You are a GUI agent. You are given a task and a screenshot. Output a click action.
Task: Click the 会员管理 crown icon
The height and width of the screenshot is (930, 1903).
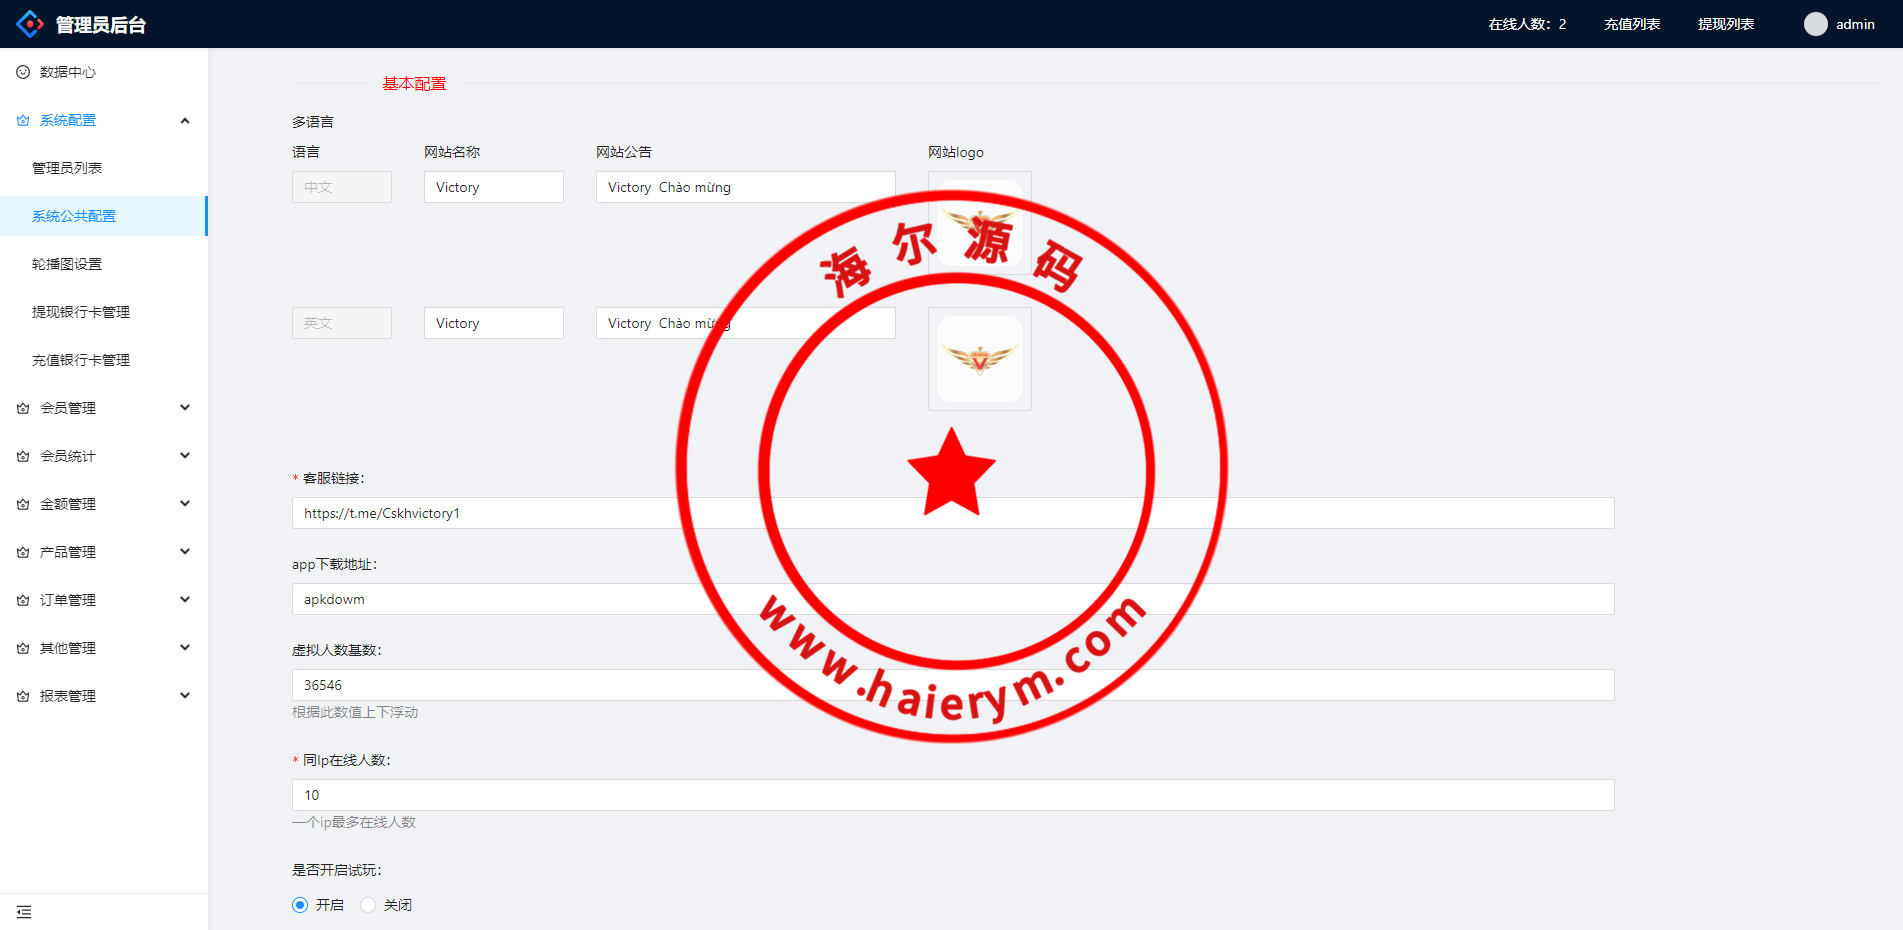coord(23,408)
